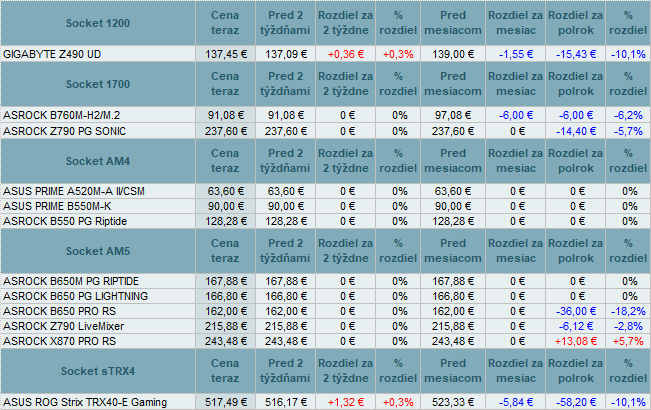Select the 137,45 € current price cell
Viewport: 651px width, 410px height.
click(x=225, y=54)
